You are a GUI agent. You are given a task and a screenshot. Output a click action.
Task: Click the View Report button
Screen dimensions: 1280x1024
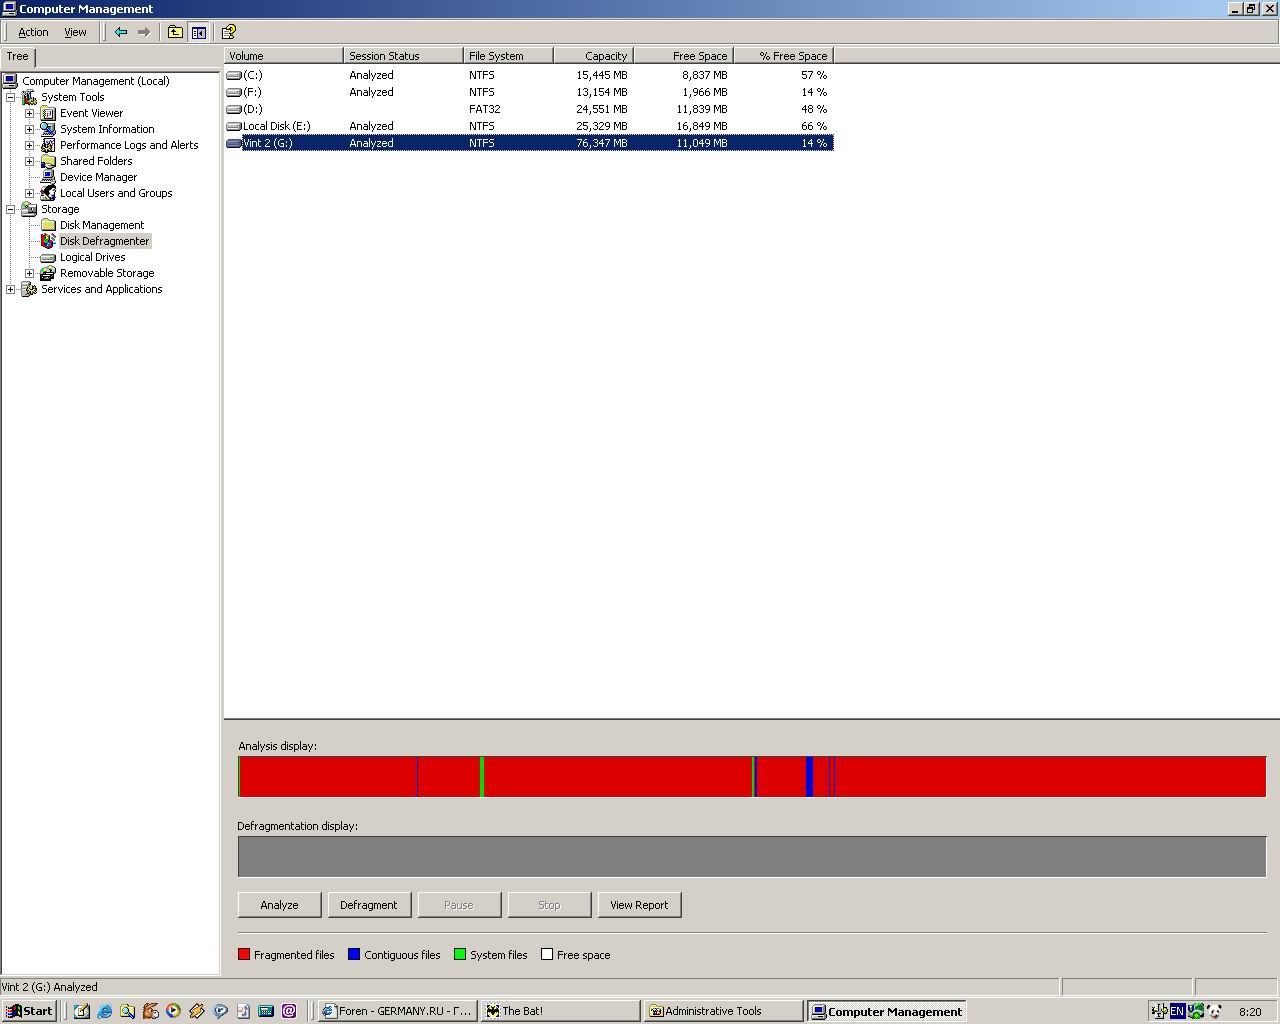[x=639, y=905]
